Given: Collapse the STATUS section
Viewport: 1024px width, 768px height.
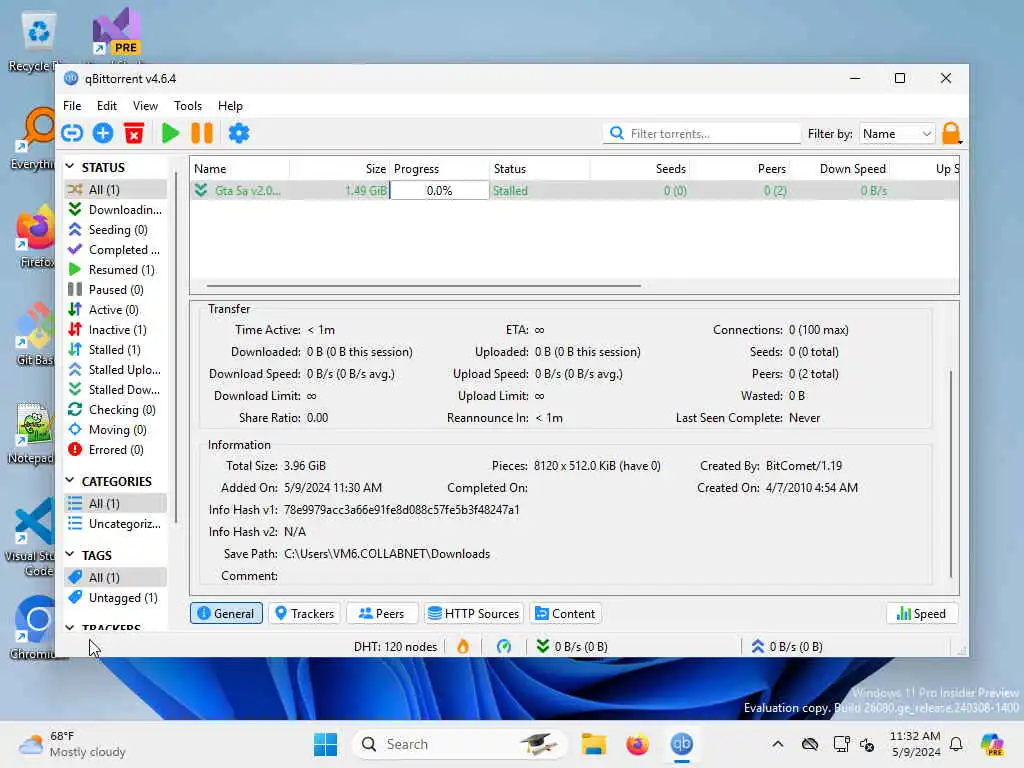Looking at the screenshot, I should pos(70,167).
